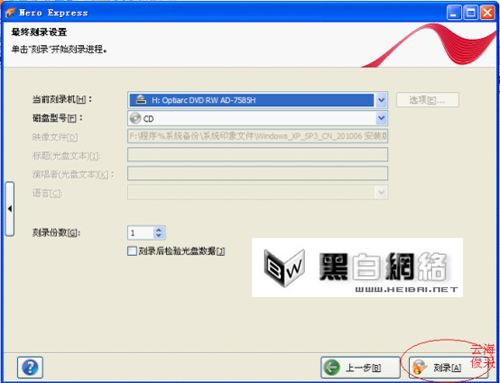Click the drive icon beside Optiarc DVD RW
The height and width of the screenshot is (383, 500).
[x=141, y=100]
